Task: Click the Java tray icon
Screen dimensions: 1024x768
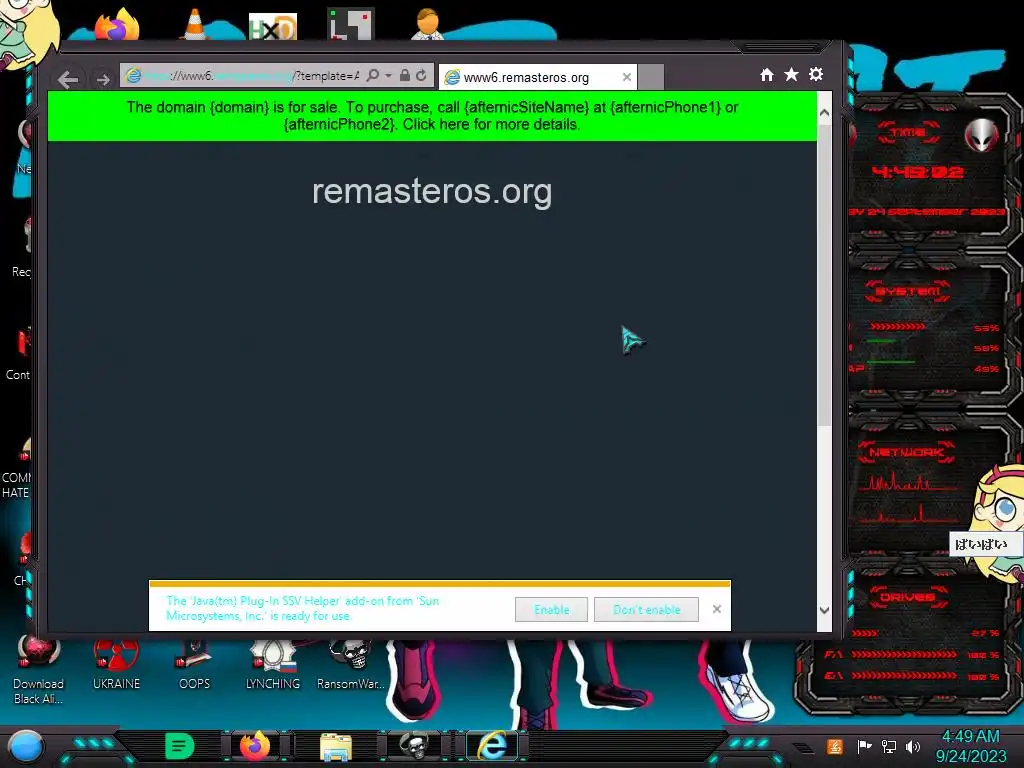Action: coord(834,746)
